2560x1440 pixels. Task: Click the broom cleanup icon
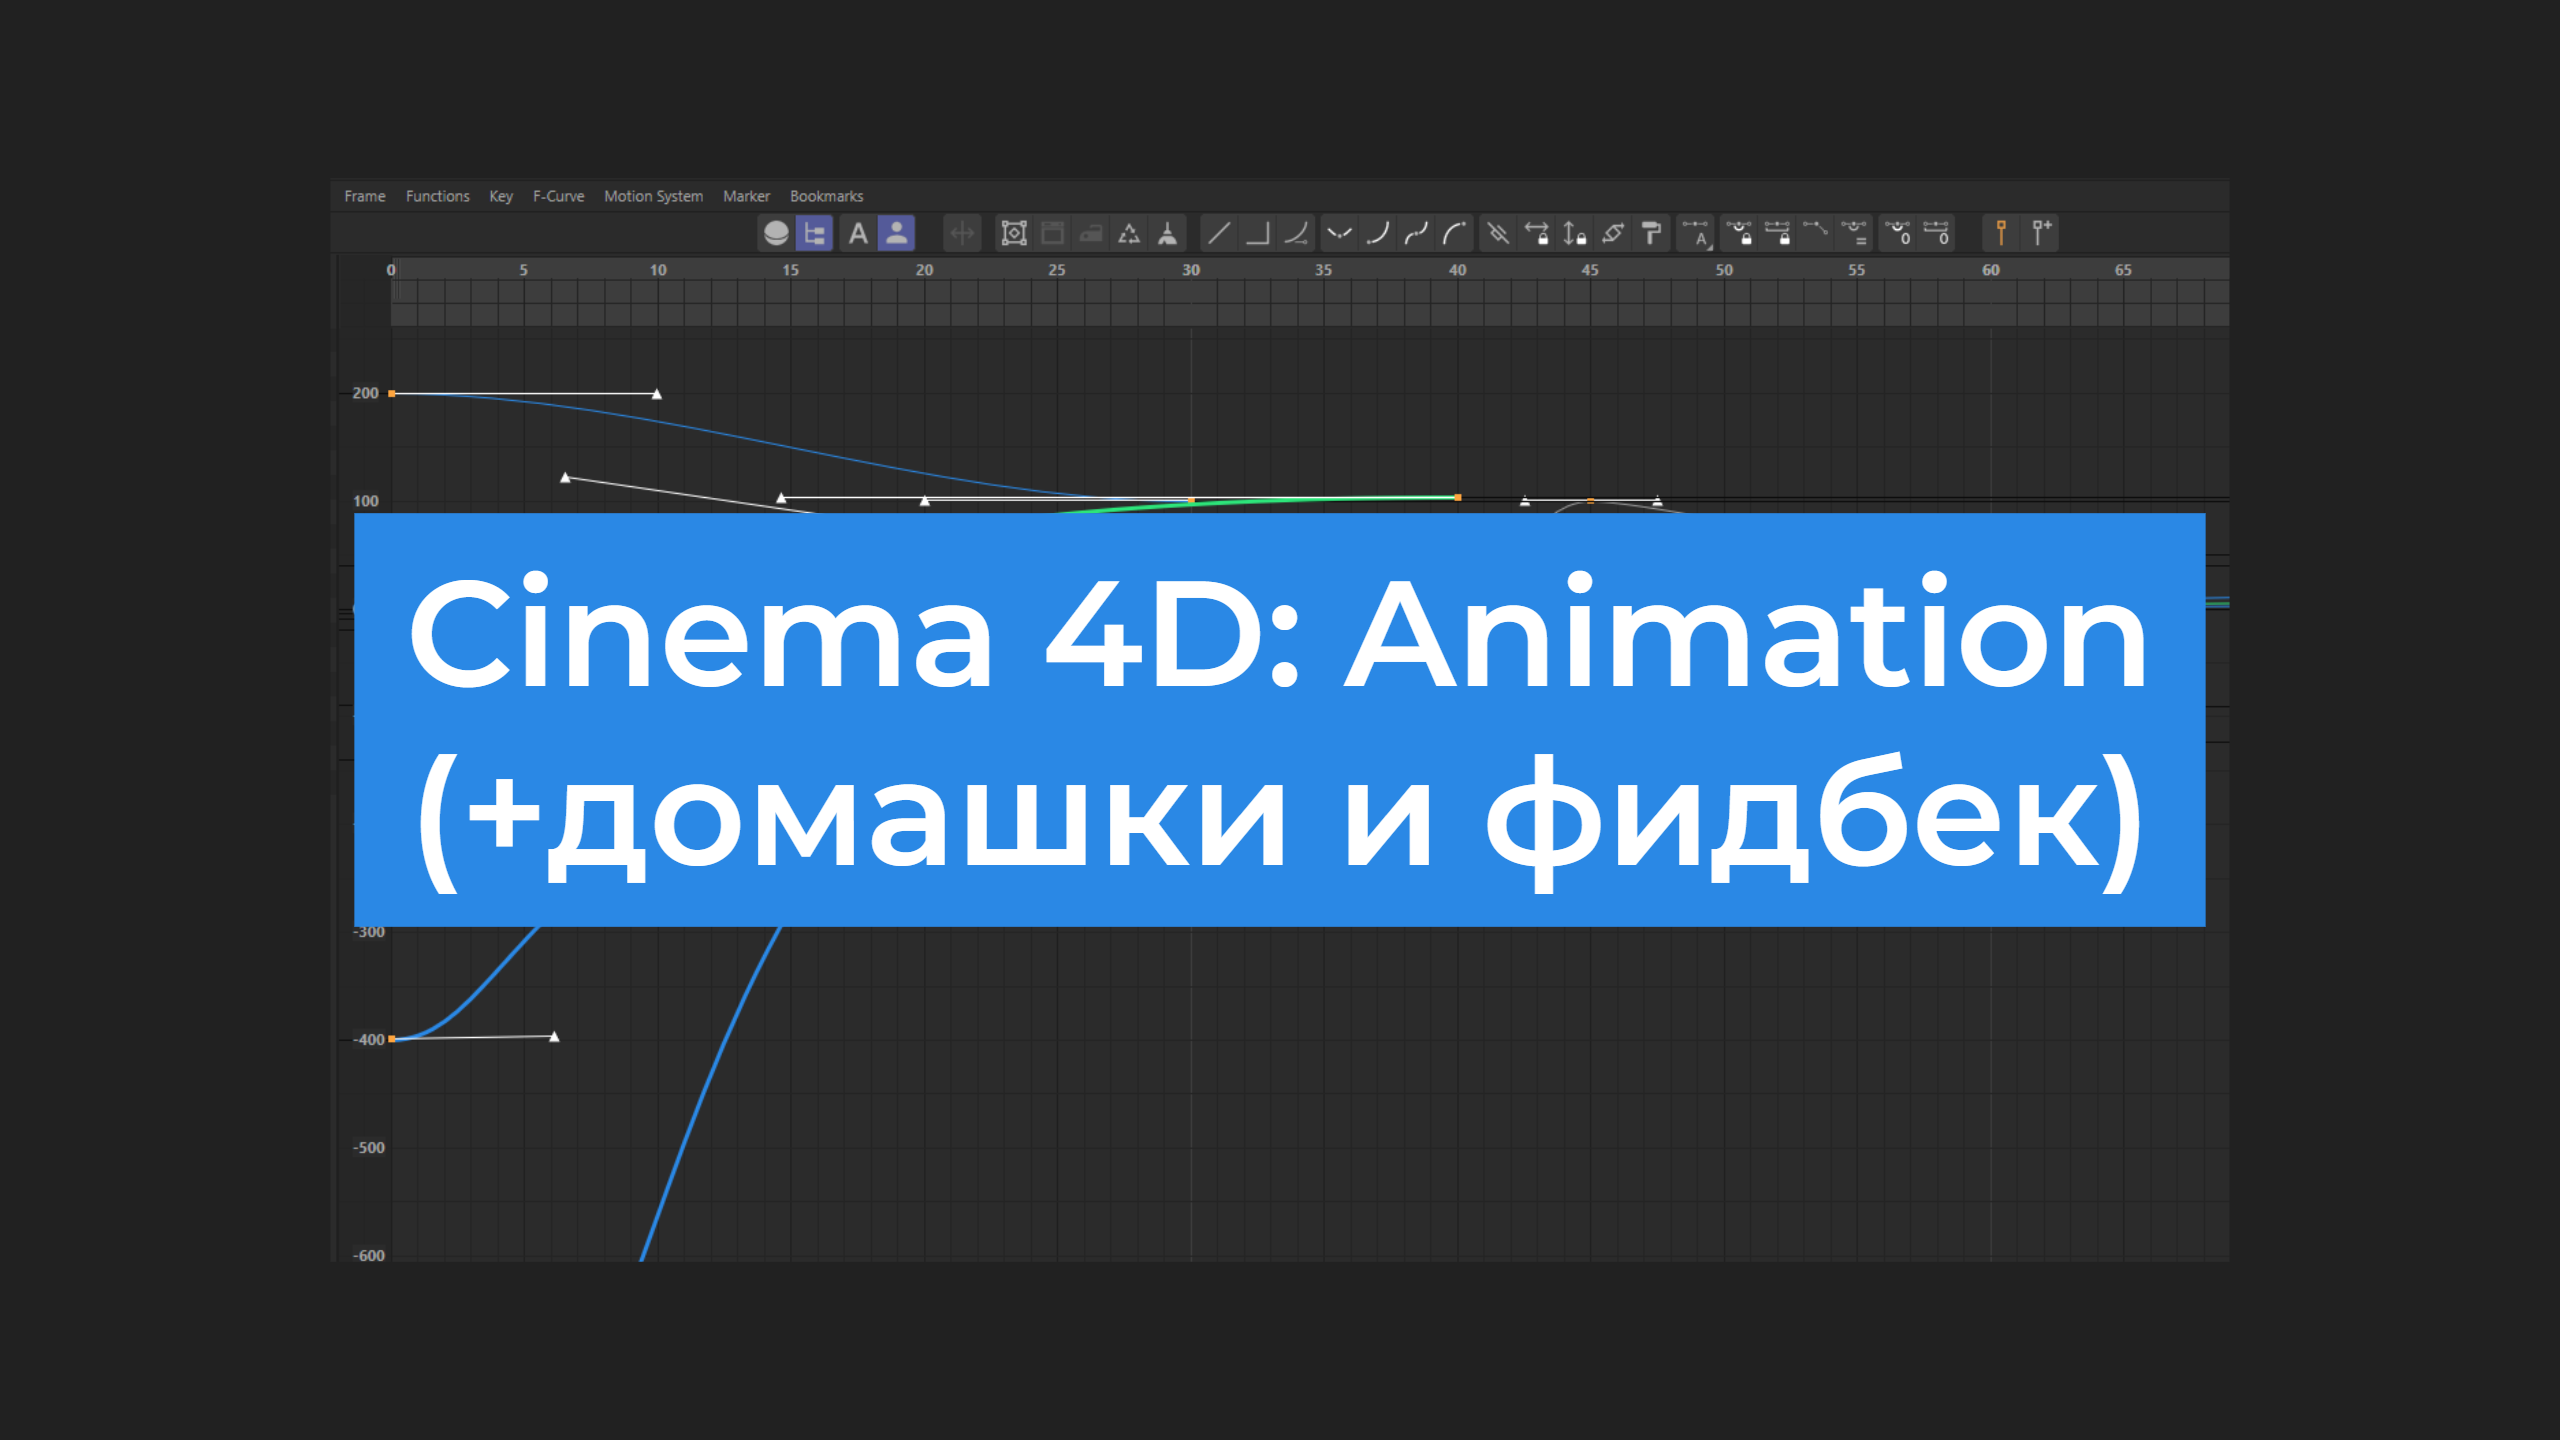point(1167,233)
